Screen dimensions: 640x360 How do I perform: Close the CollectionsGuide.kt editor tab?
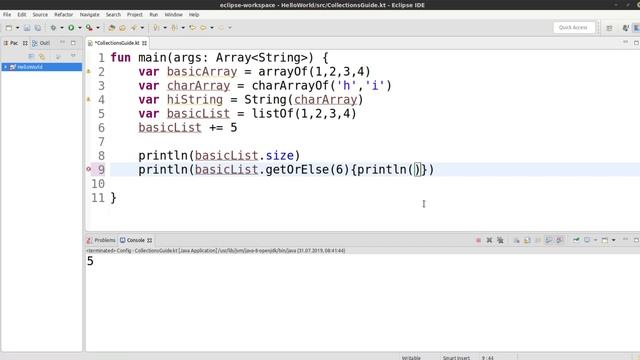[x=144, y=43]
